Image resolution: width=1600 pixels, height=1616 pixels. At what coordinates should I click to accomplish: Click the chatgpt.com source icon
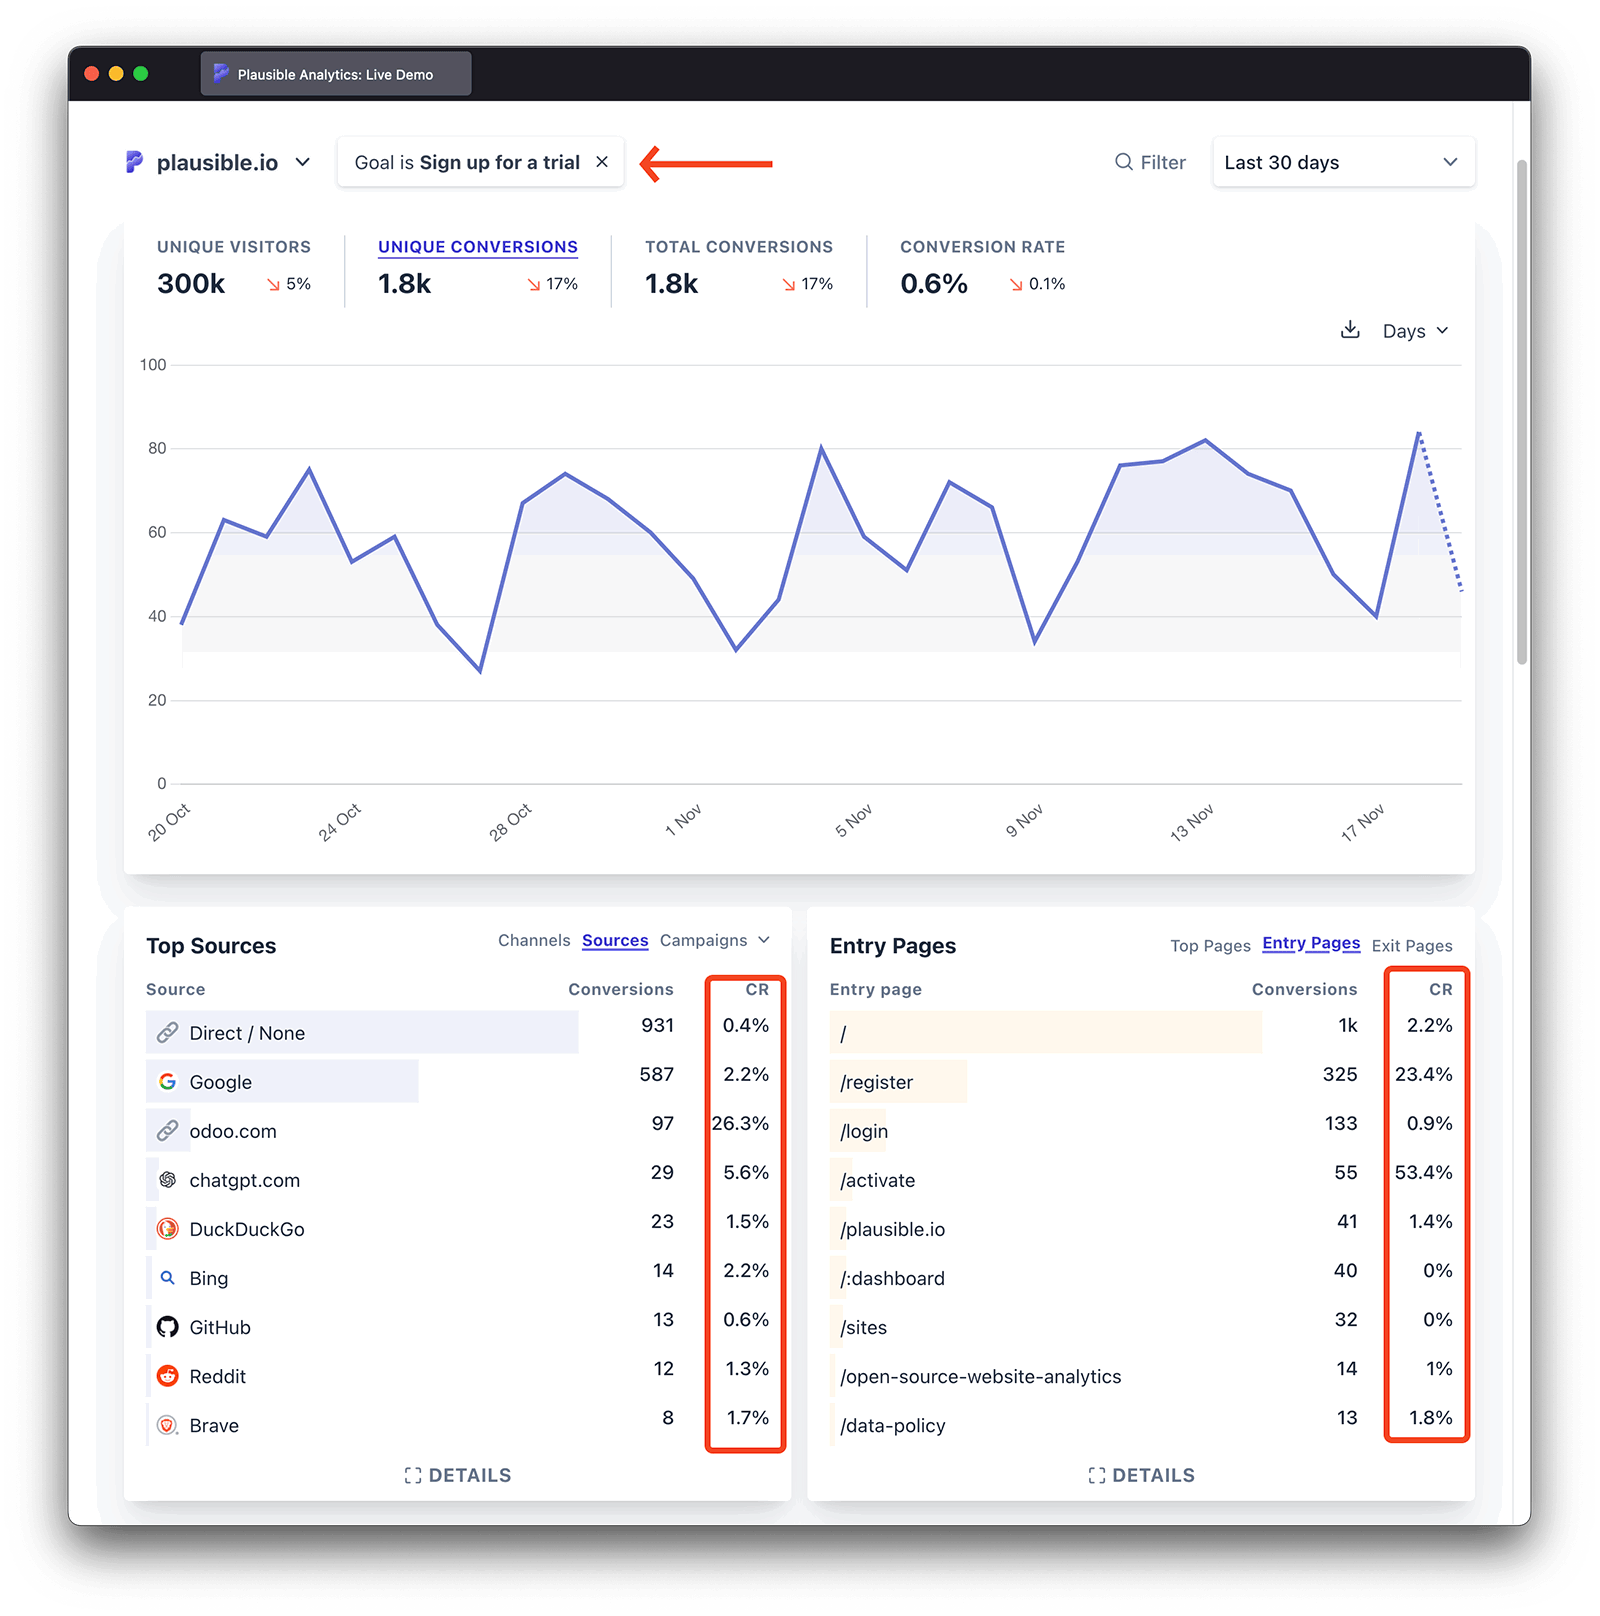[168, 1180]
